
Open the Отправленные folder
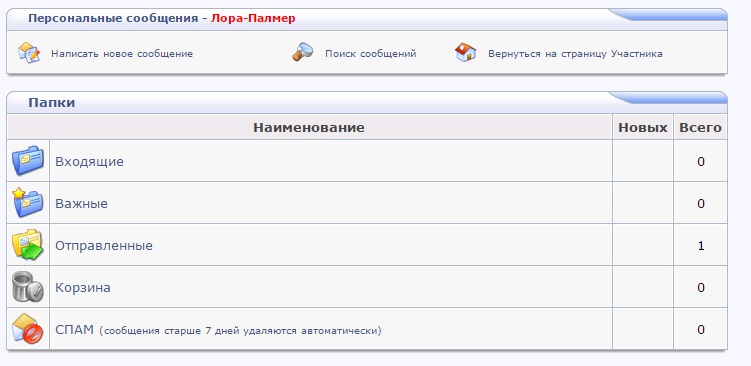pos(104,246)
